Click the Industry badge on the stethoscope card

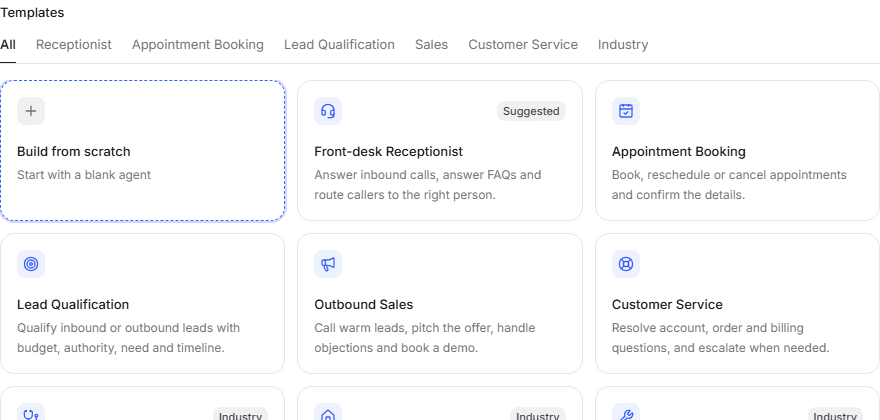(x=240, y=414)
